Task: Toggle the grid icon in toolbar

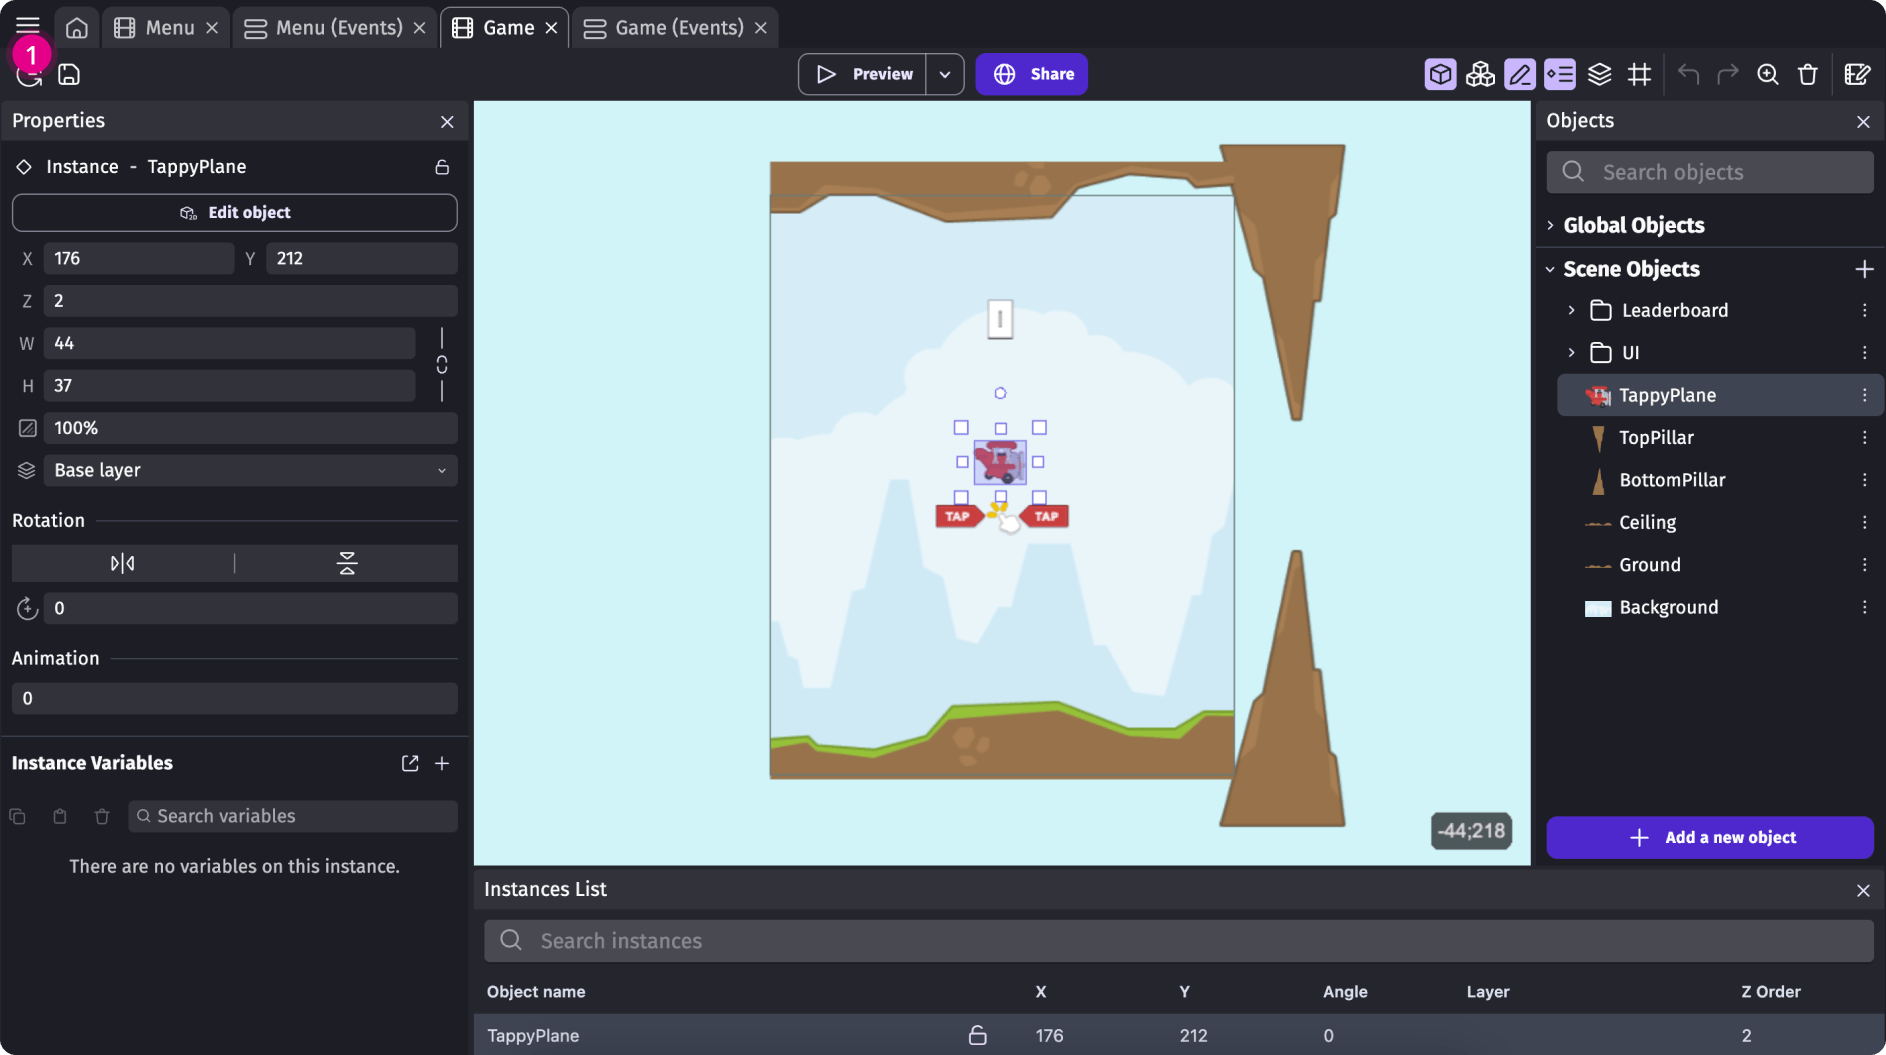Action: pos(1639,74)
